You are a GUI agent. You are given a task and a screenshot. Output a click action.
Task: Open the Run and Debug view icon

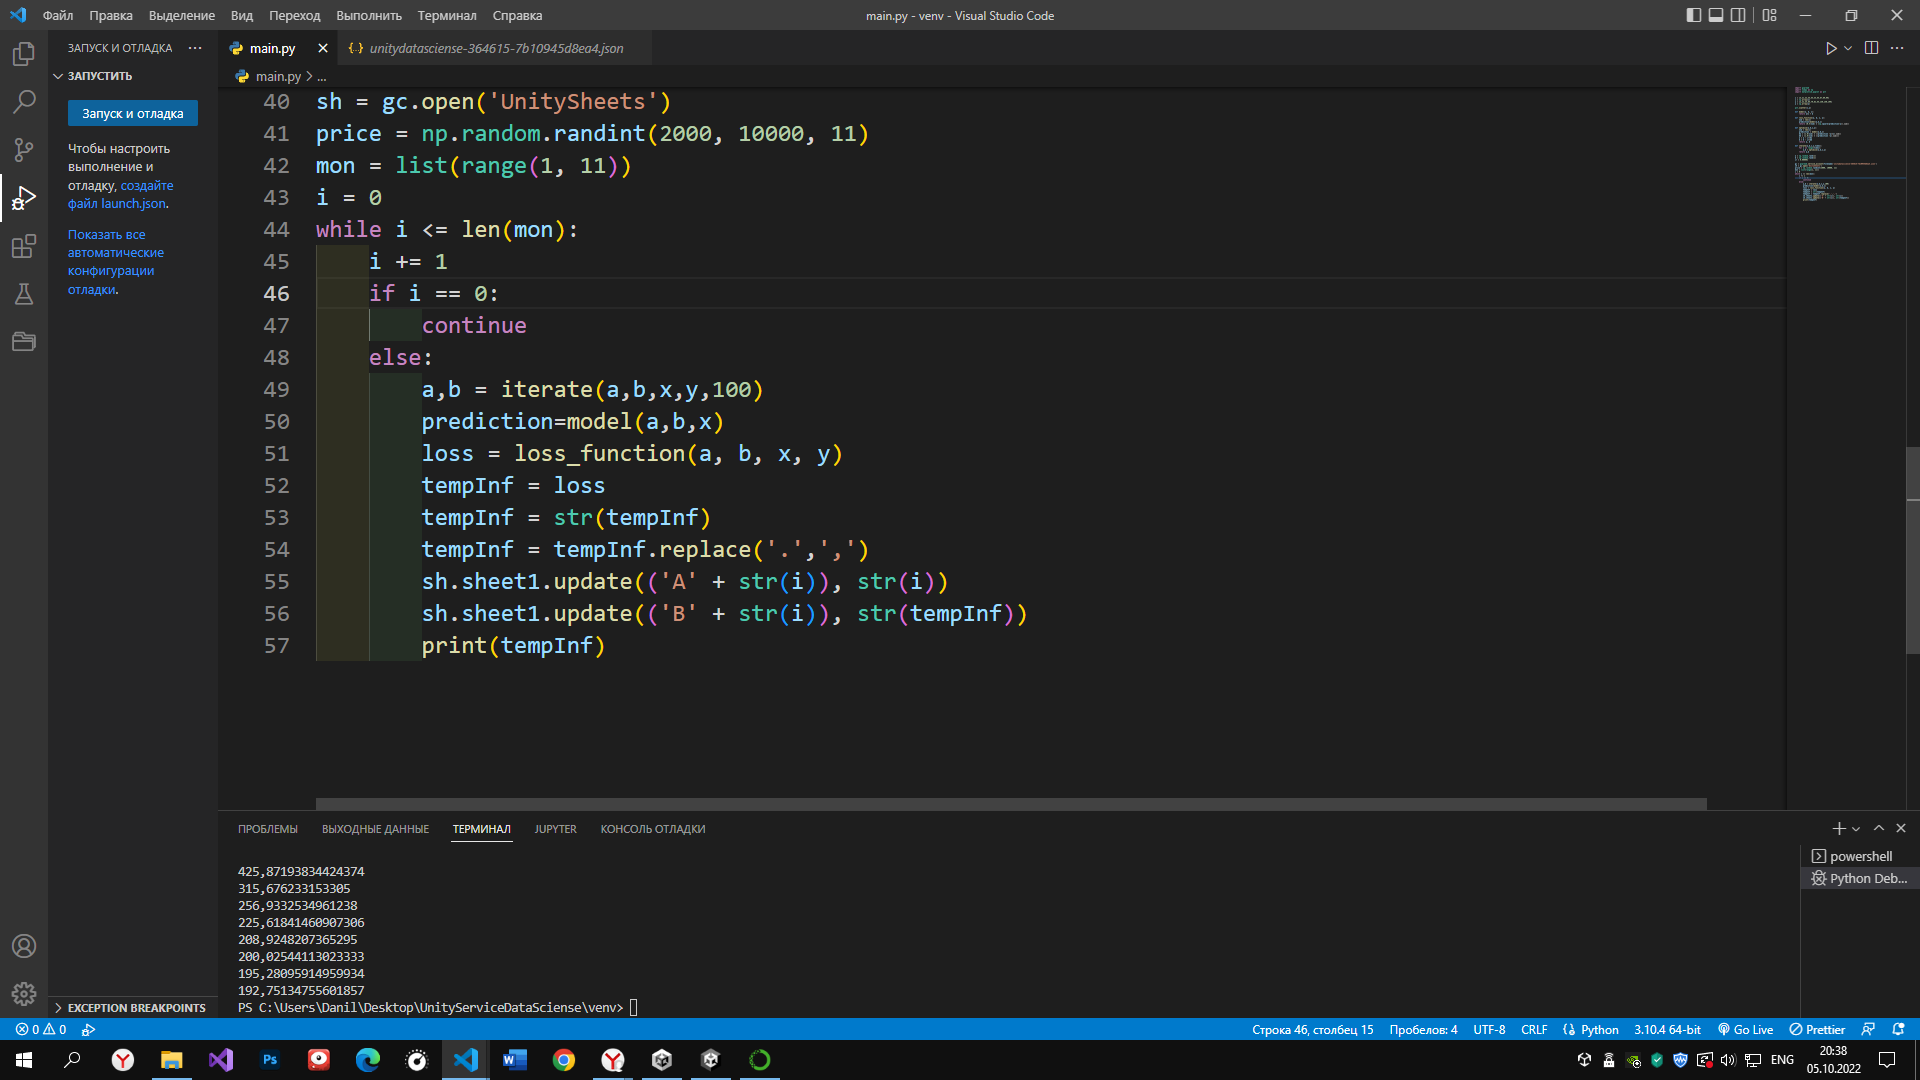click(x=24, y=198)
